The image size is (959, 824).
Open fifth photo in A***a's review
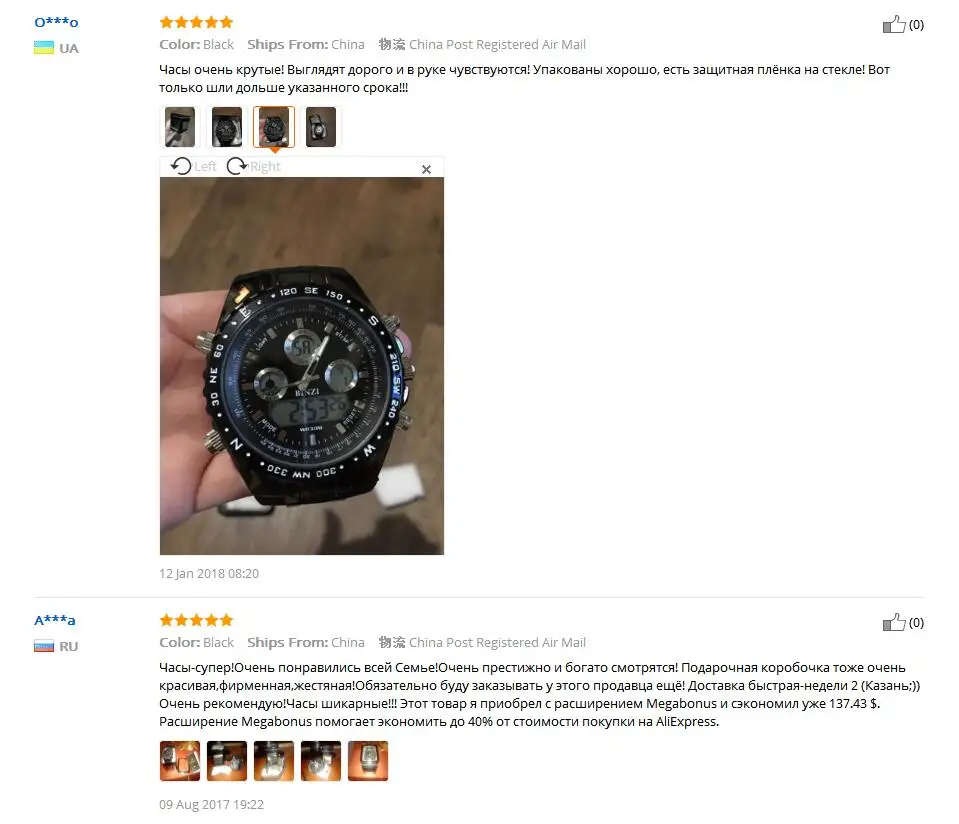coord(368,761)
